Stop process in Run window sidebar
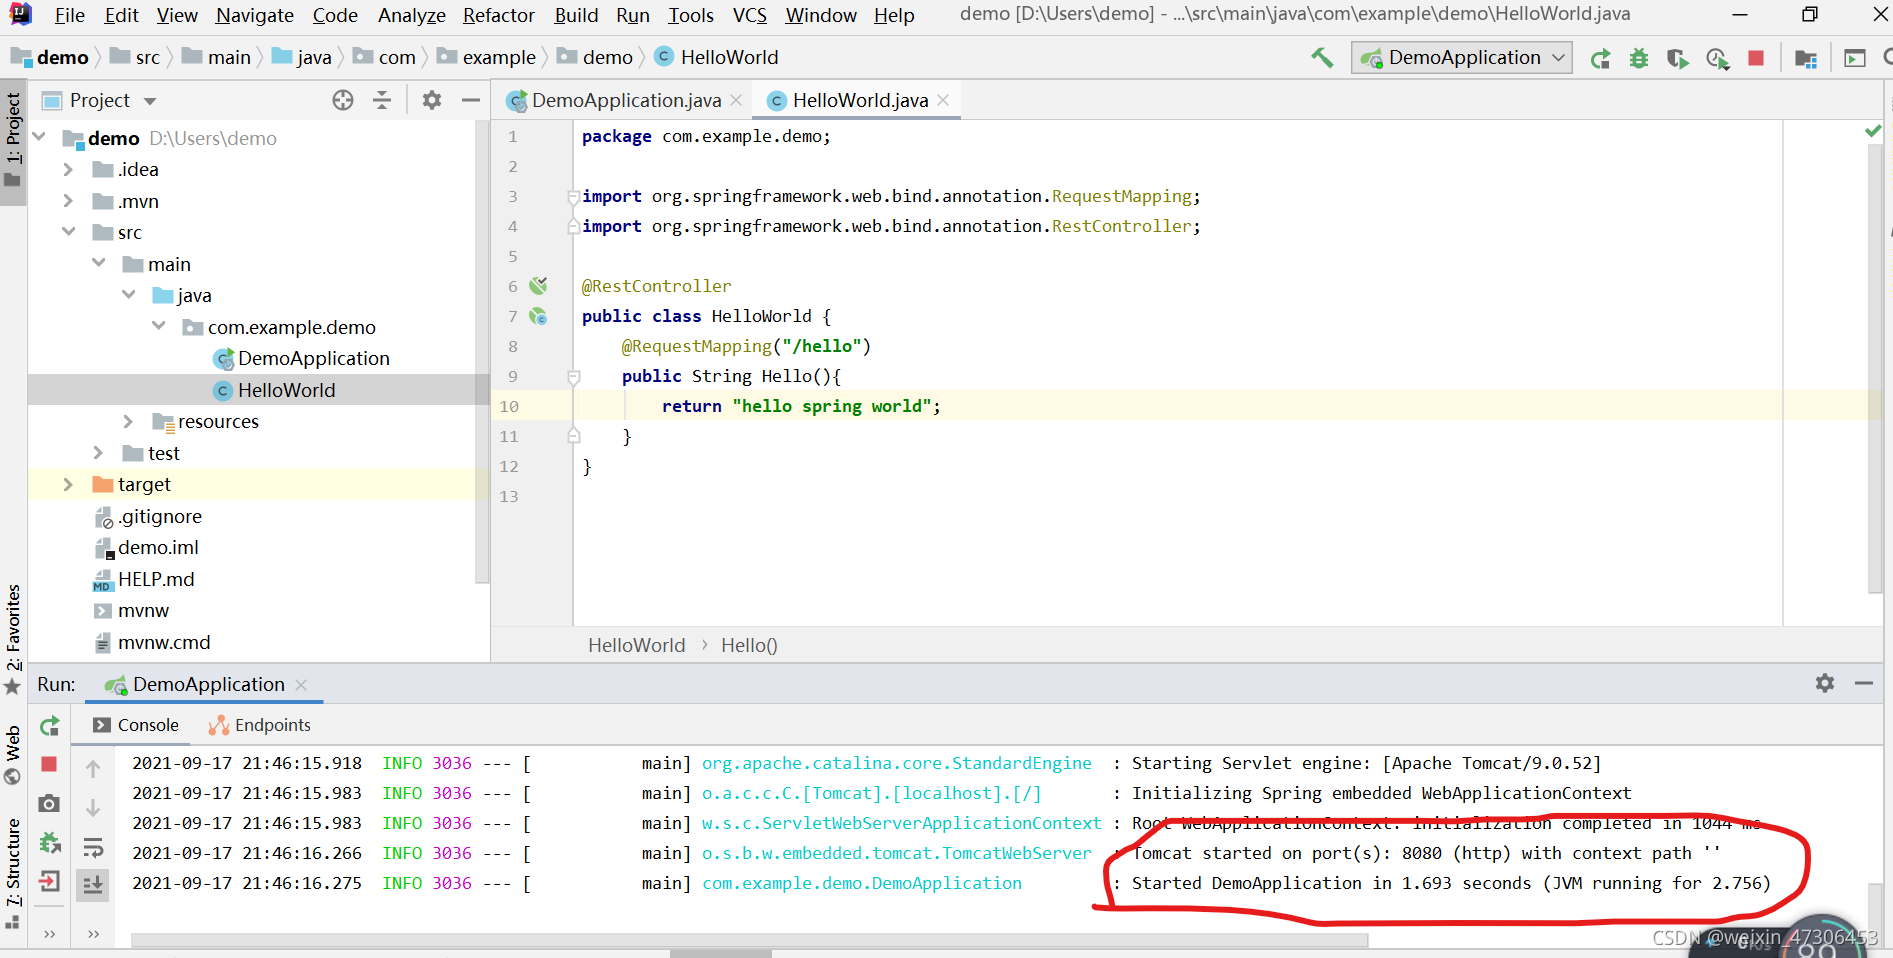Viewport: 1893px width, 958px height. pyautogui.click(x=49, y=764)
